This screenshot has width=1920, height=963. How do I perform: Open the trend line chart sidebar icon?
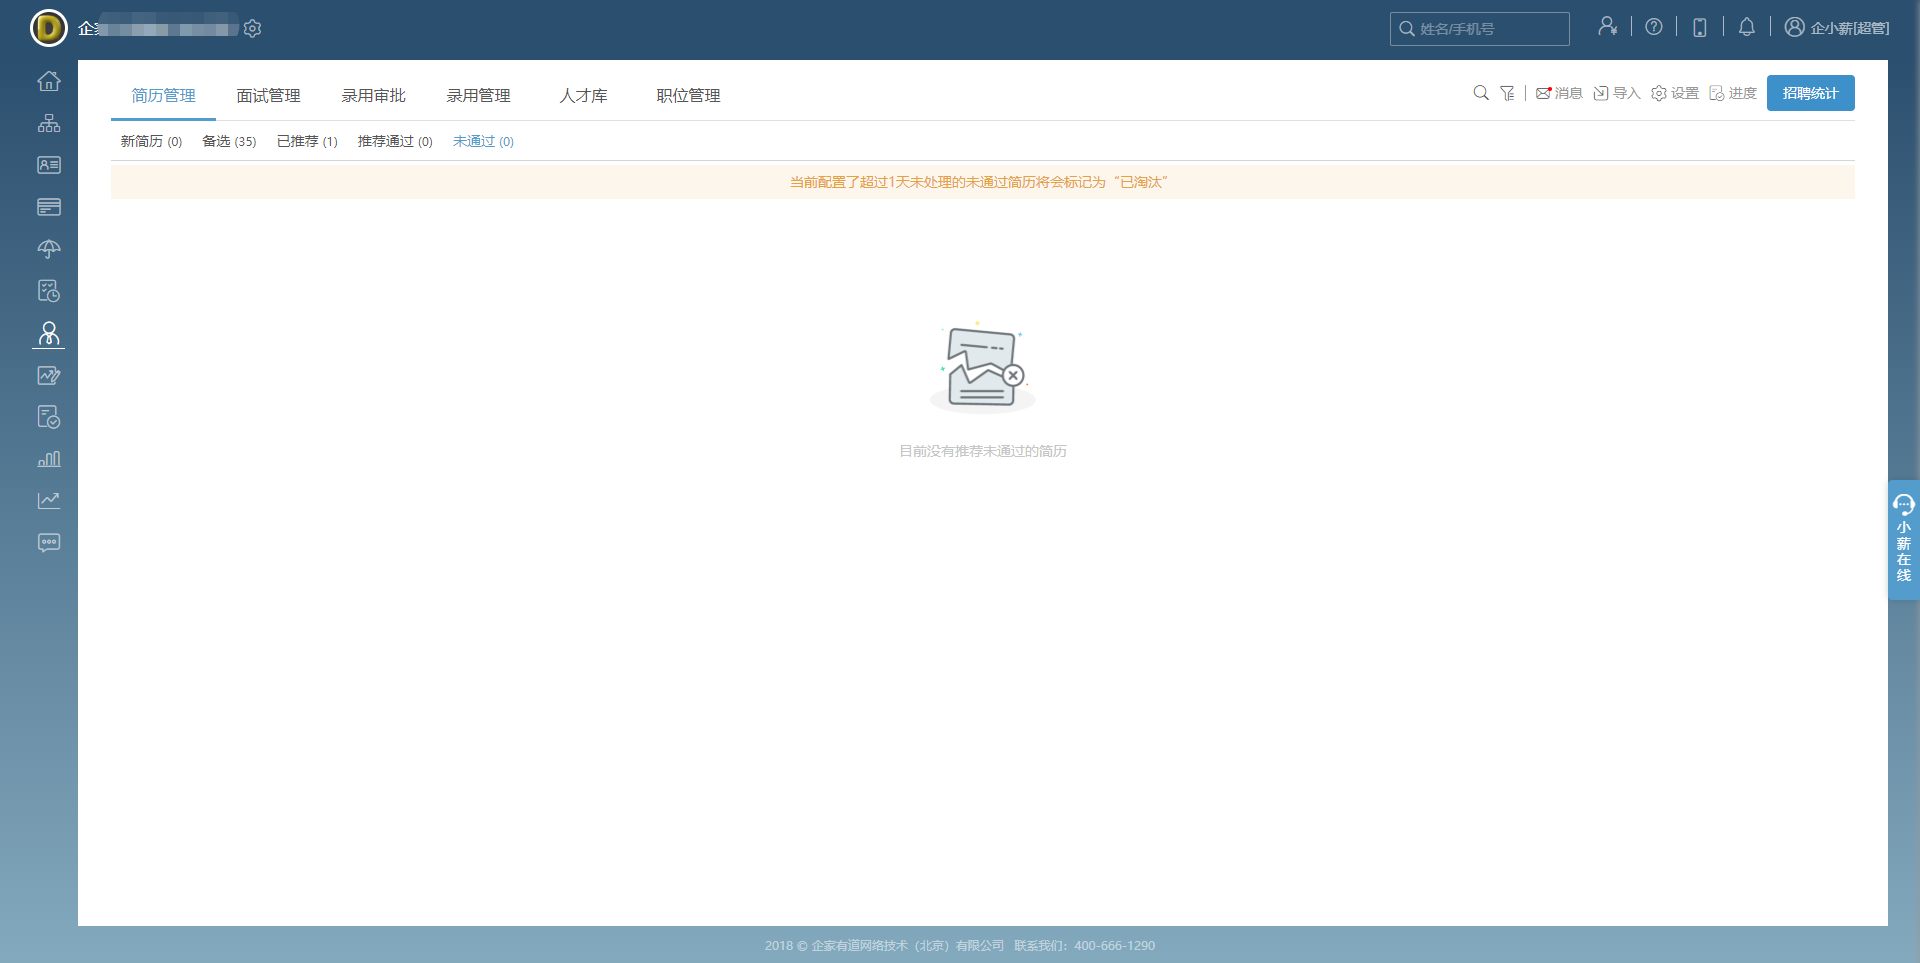[49, 500]
